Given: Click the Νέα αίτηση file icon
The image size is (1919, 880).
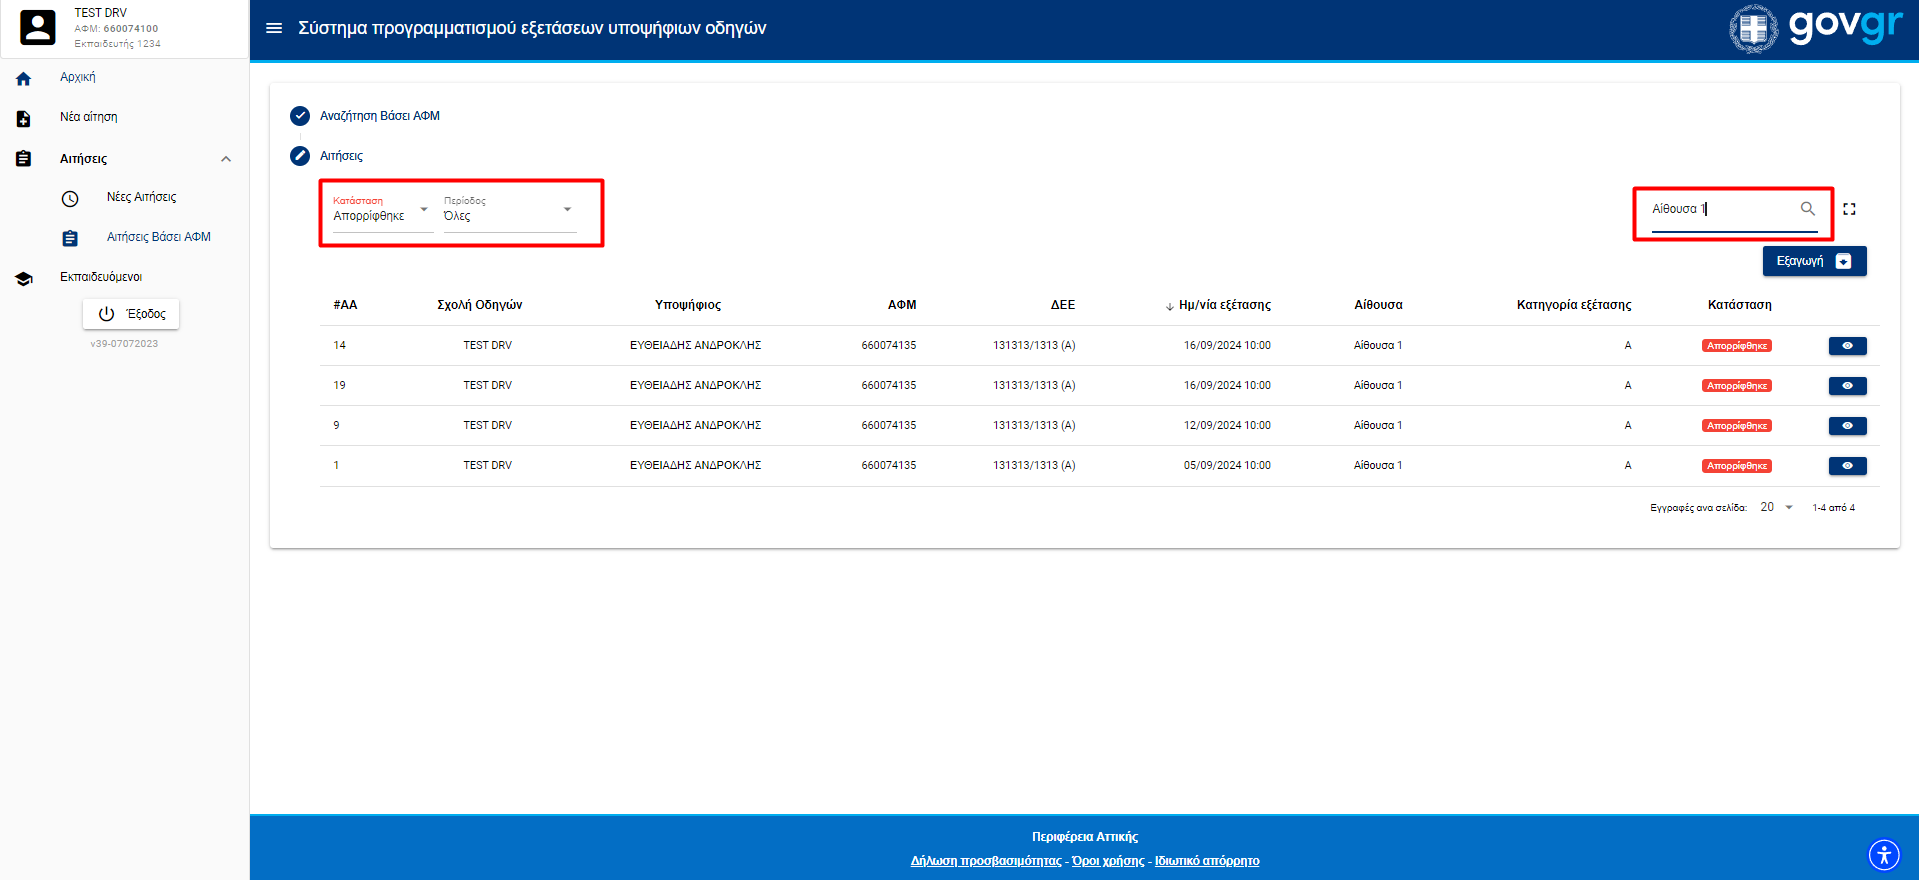Looking at the screenshot, I should point(24,119).
